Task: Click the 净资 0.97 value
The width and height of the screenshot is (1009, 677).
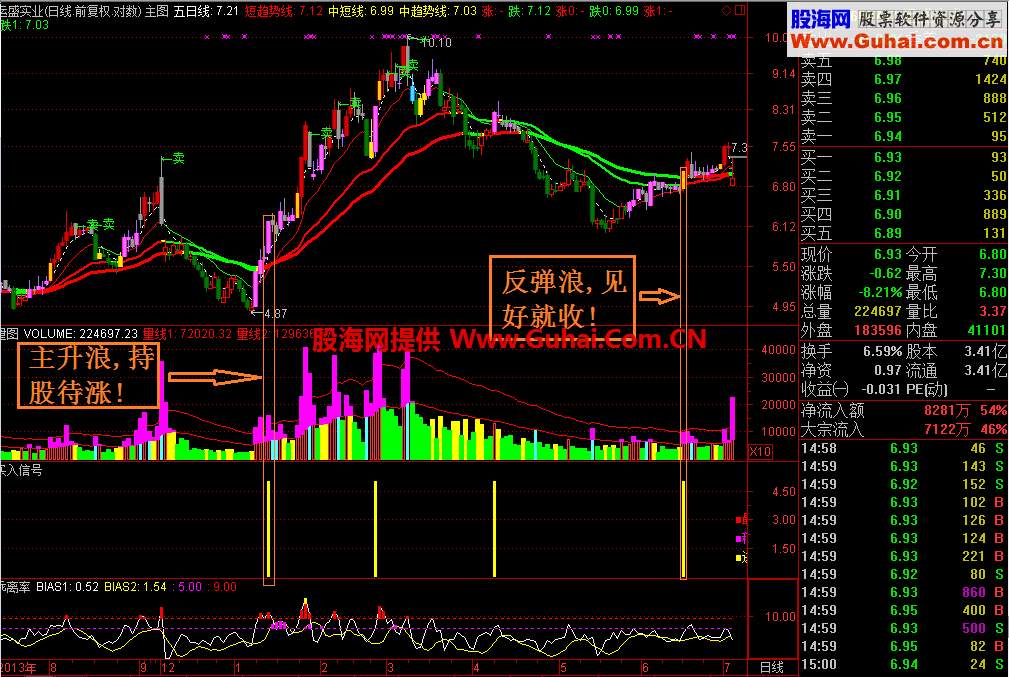Action: coord(888,371)
